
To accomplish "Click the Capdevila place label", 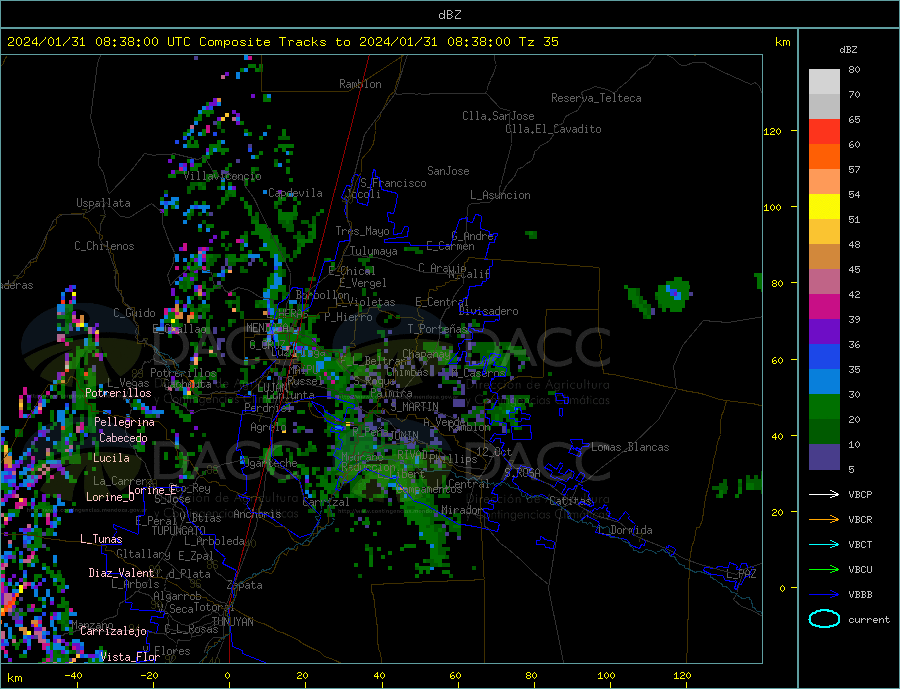I will pos(295,193).
